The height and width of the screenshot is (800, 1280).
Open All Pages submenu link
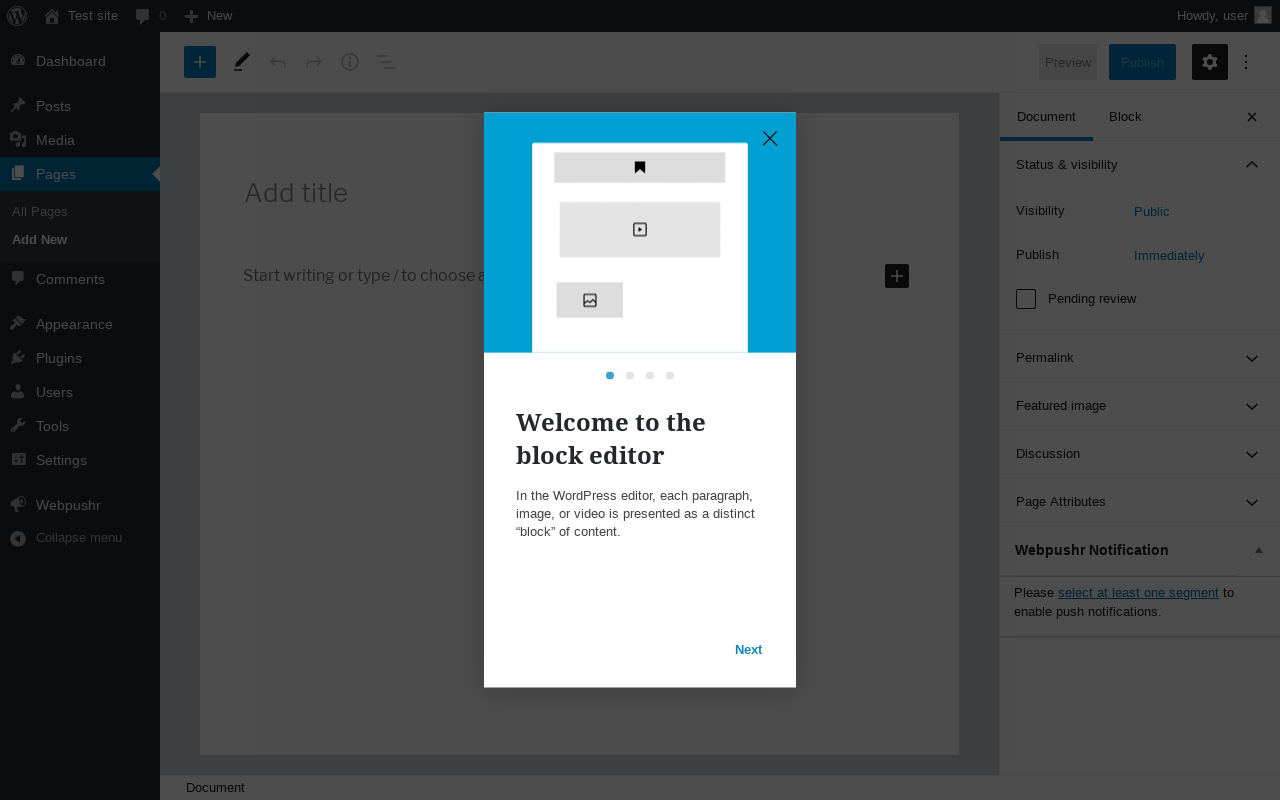point(40,212)
